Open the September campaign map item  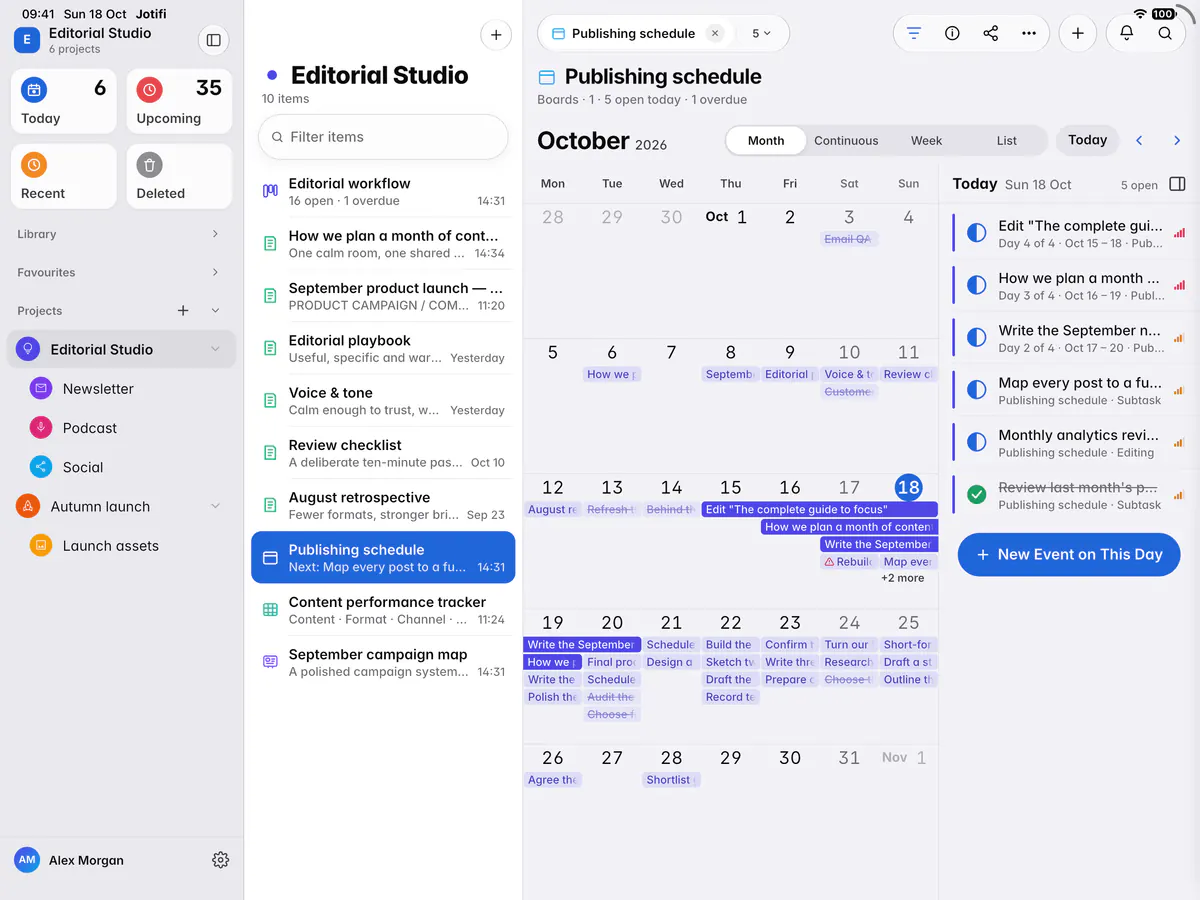pyautogui.click(x=383, y=663)
